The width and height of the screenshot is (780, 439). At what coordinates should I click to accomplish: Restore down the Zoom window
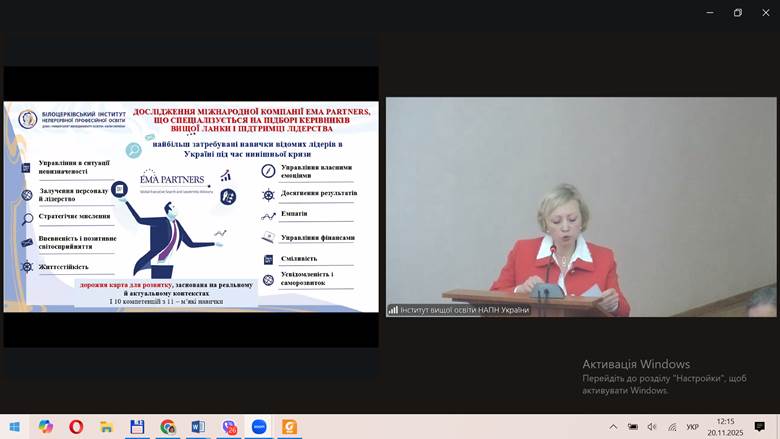(x=738, y=13)
